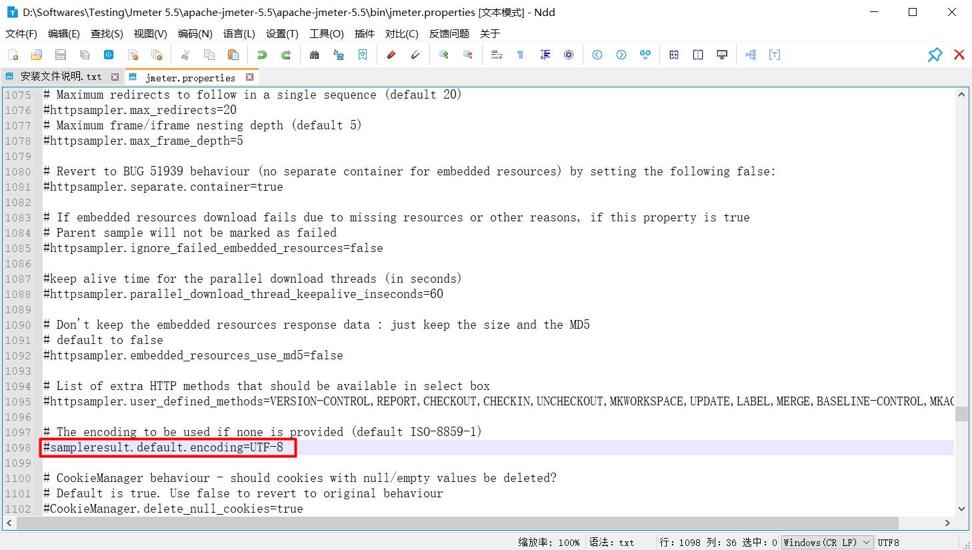This screenshot has height=550, width=972.
Task: Click the UTF8 encoding in status bar
Action: pos(888,543)
